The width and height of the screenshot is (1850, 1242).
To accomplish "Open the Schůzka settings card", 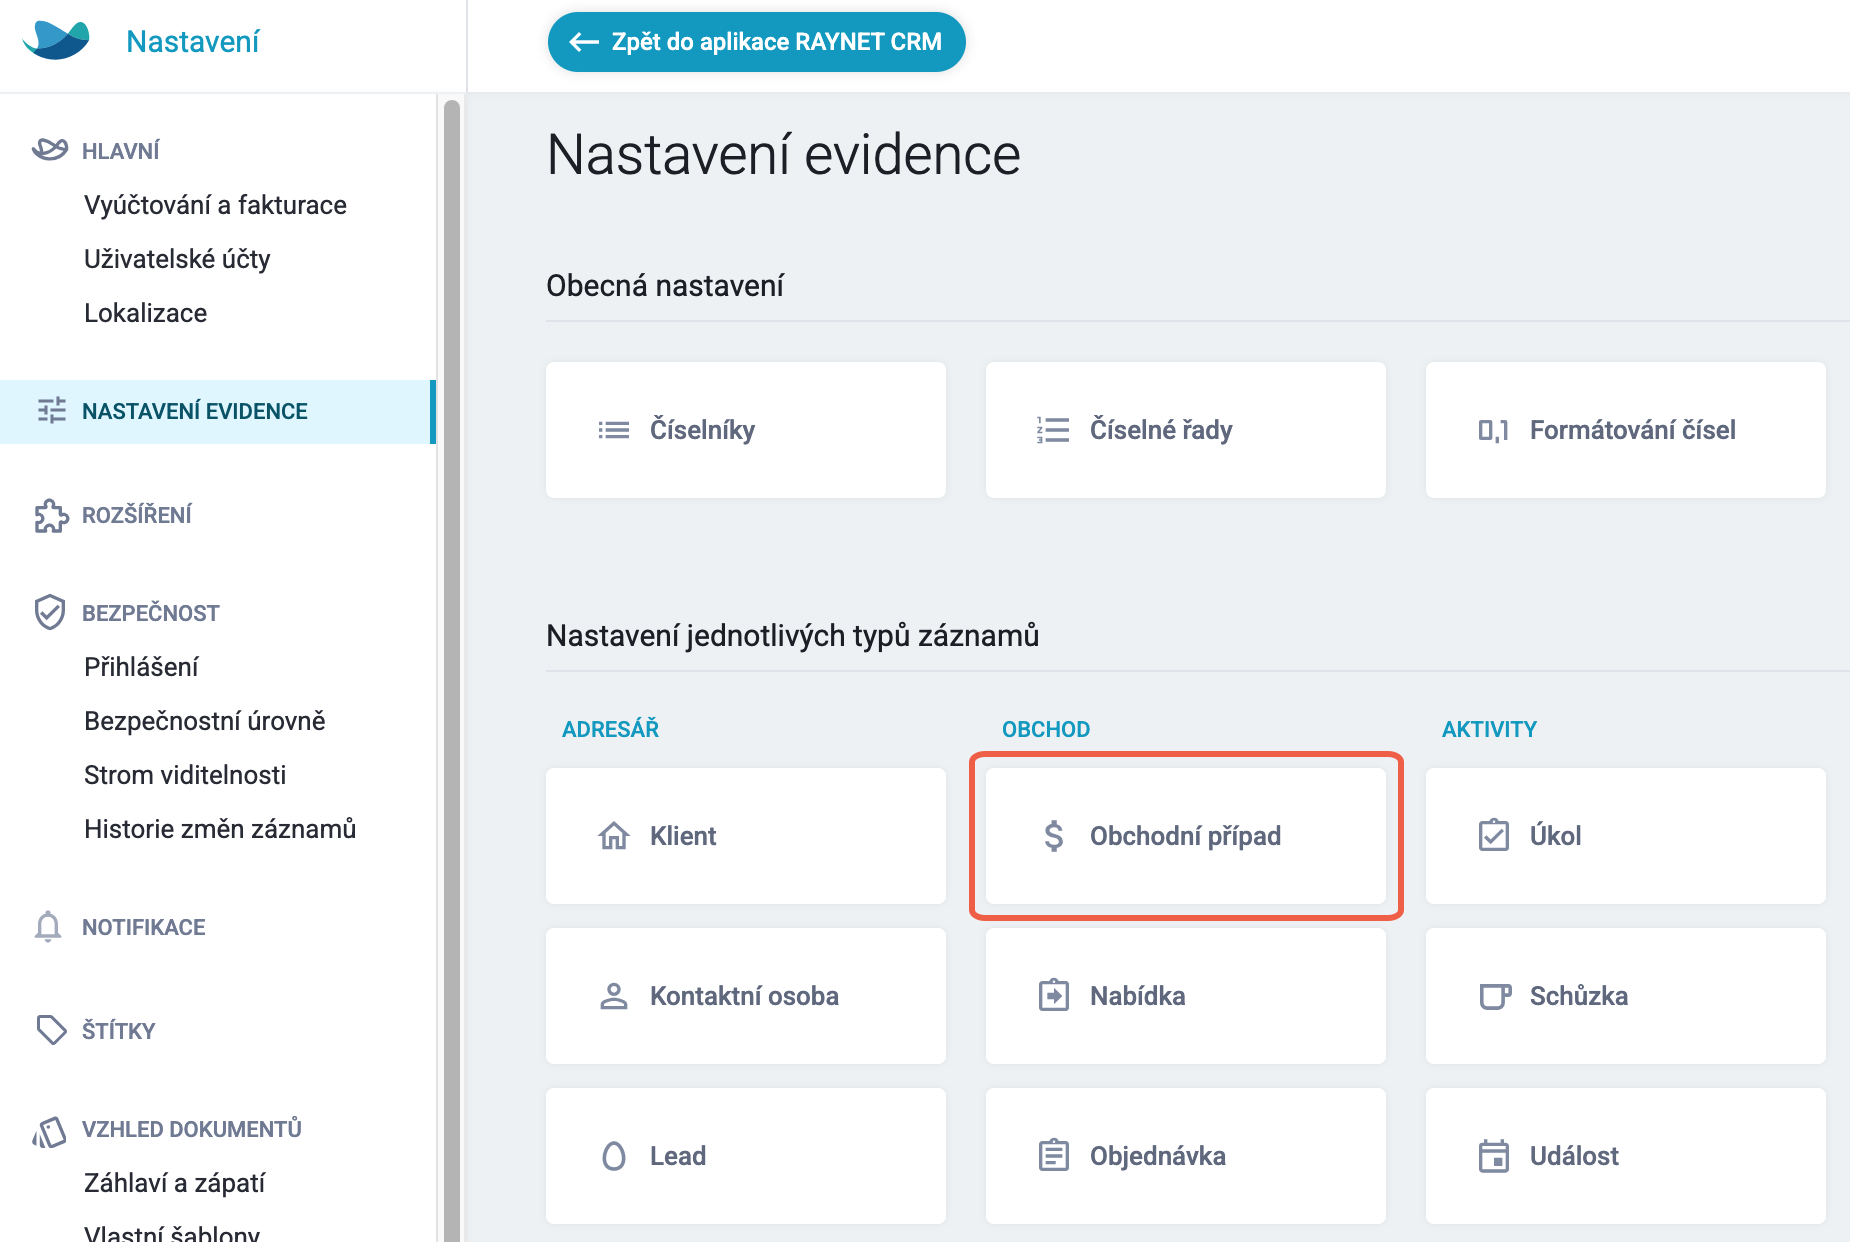I will tap(1626, 996).
